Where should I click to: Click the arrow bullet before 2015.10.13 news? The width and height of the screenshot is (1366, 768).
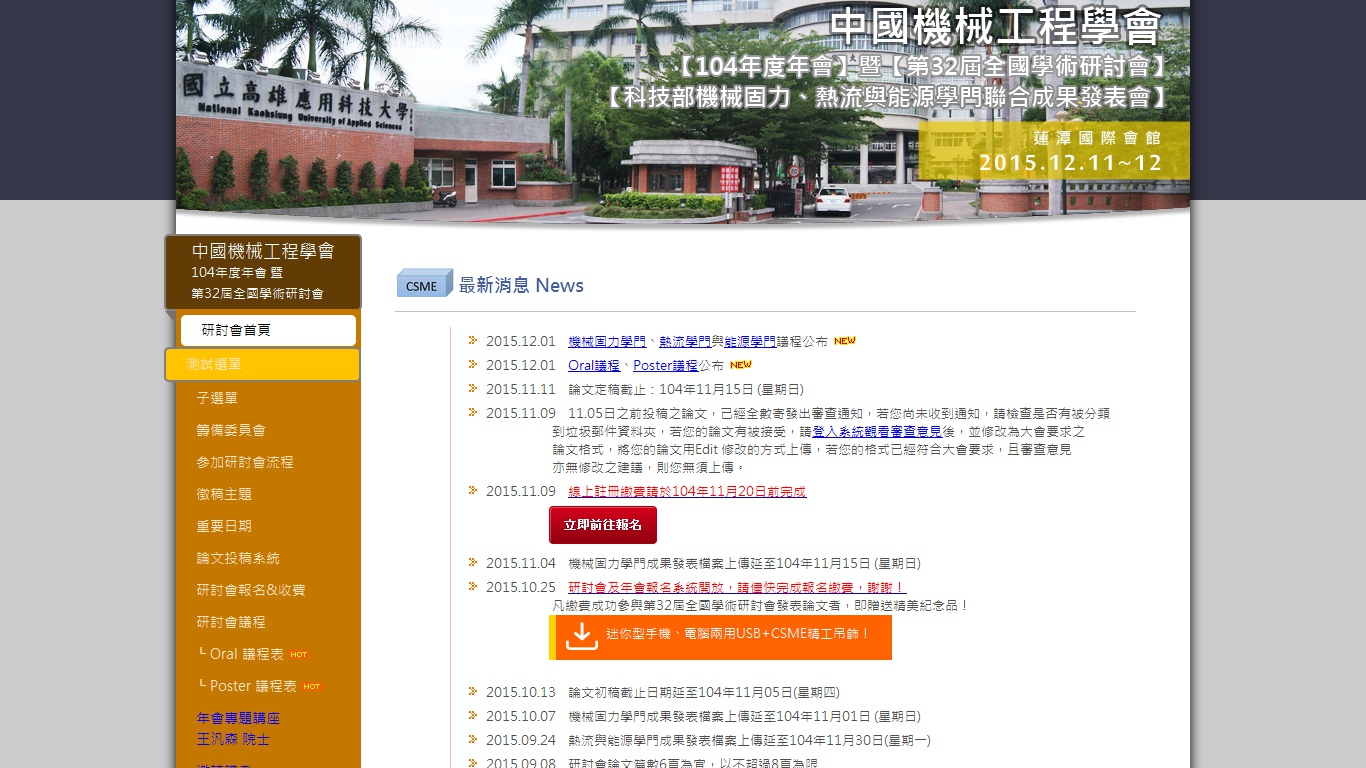click(473, 691)
